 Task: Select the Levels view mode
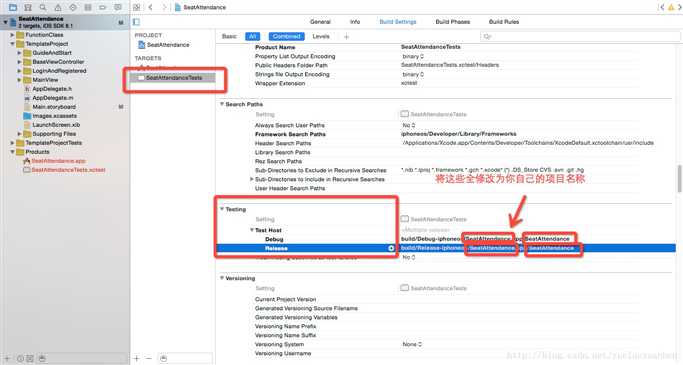click(321, 37)
